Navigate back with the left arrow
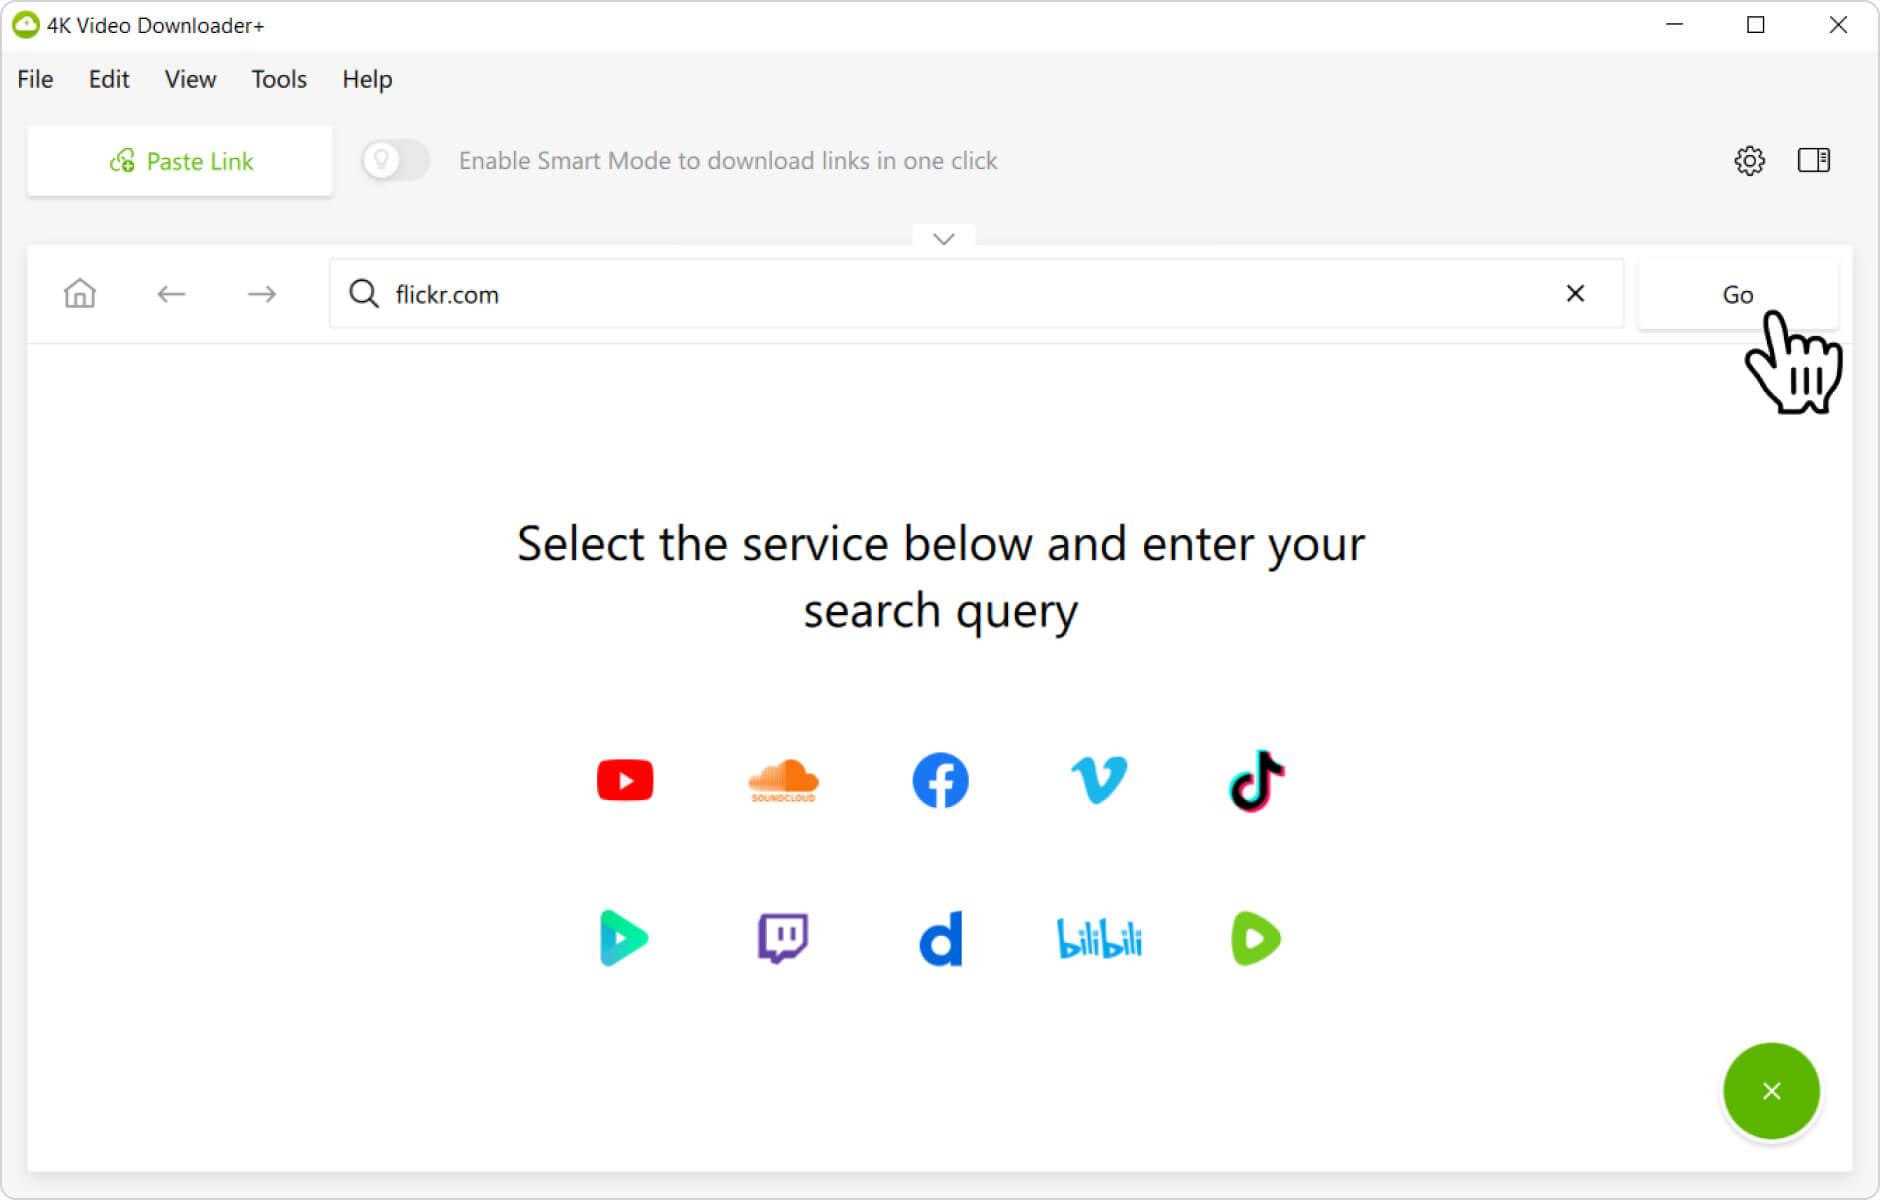The height and width of the screenshot is (1200, 1880). coord(171,294)
